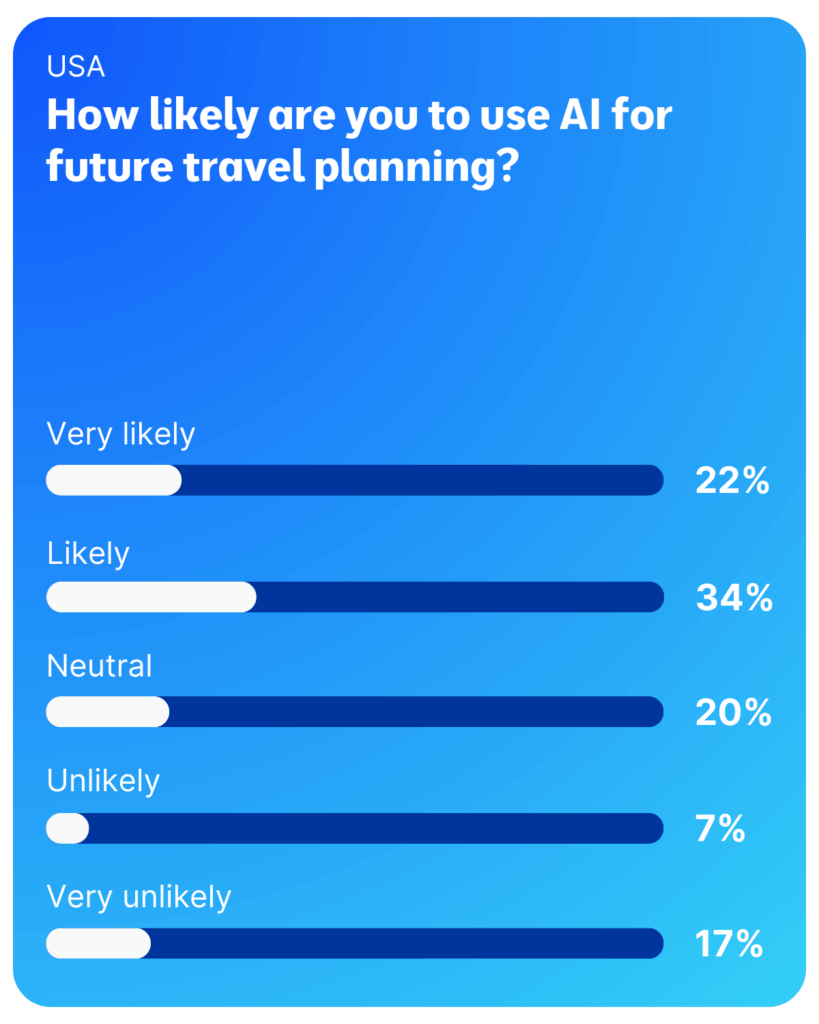Image resolution: width=819 pixels, height=1024 pixels.
Task: Click the white filled part of the 'Neutral' bar
Action: coord(108,712)
